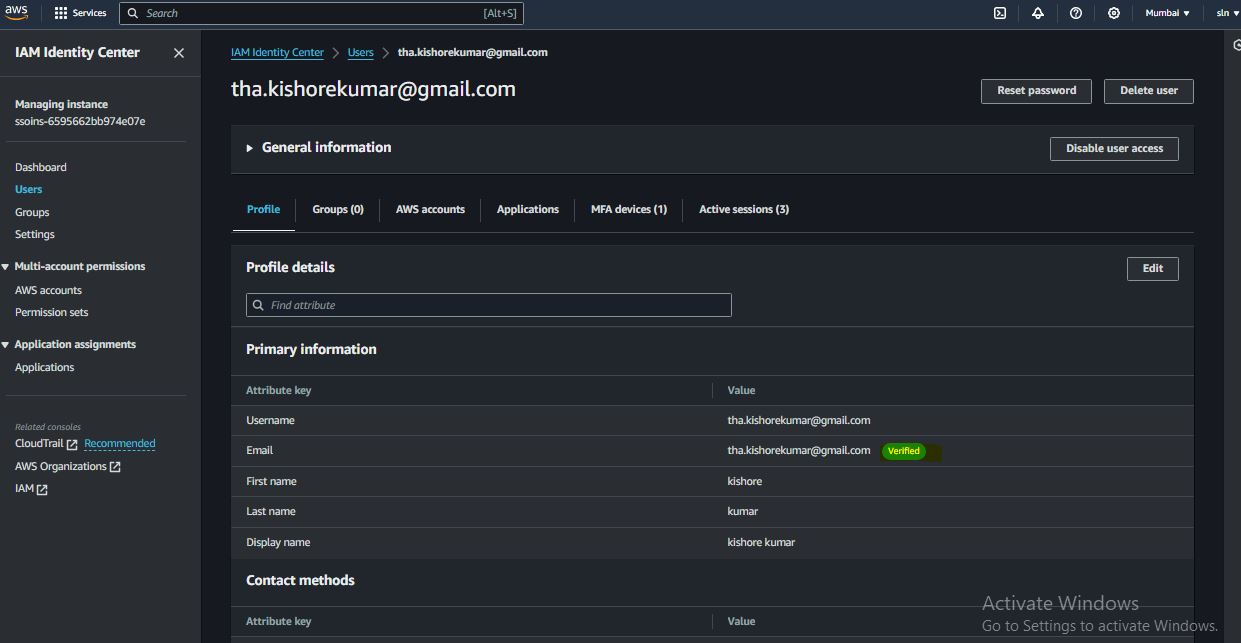Viewport: 1241px width, 643px height.
Task: Switch to the Active sessions tab
Action: tap(743, 209)
